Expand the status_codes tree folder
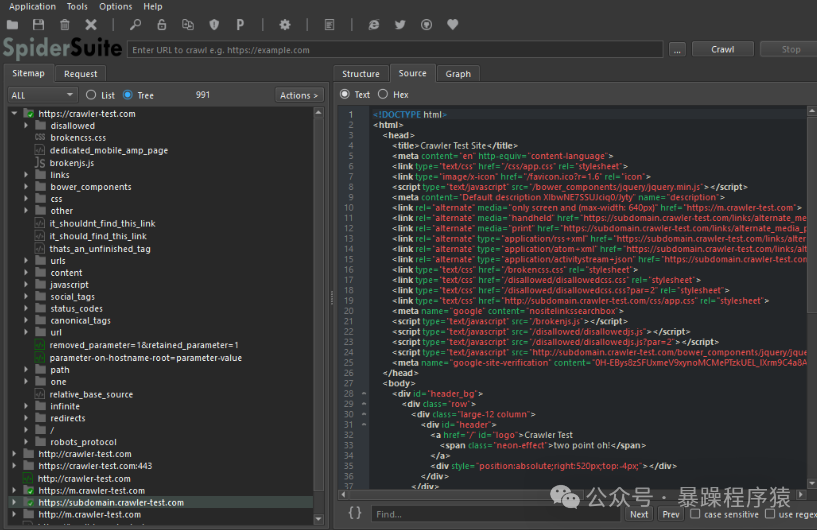This screenshot has height=530, width=817. [x=27, y=309]
